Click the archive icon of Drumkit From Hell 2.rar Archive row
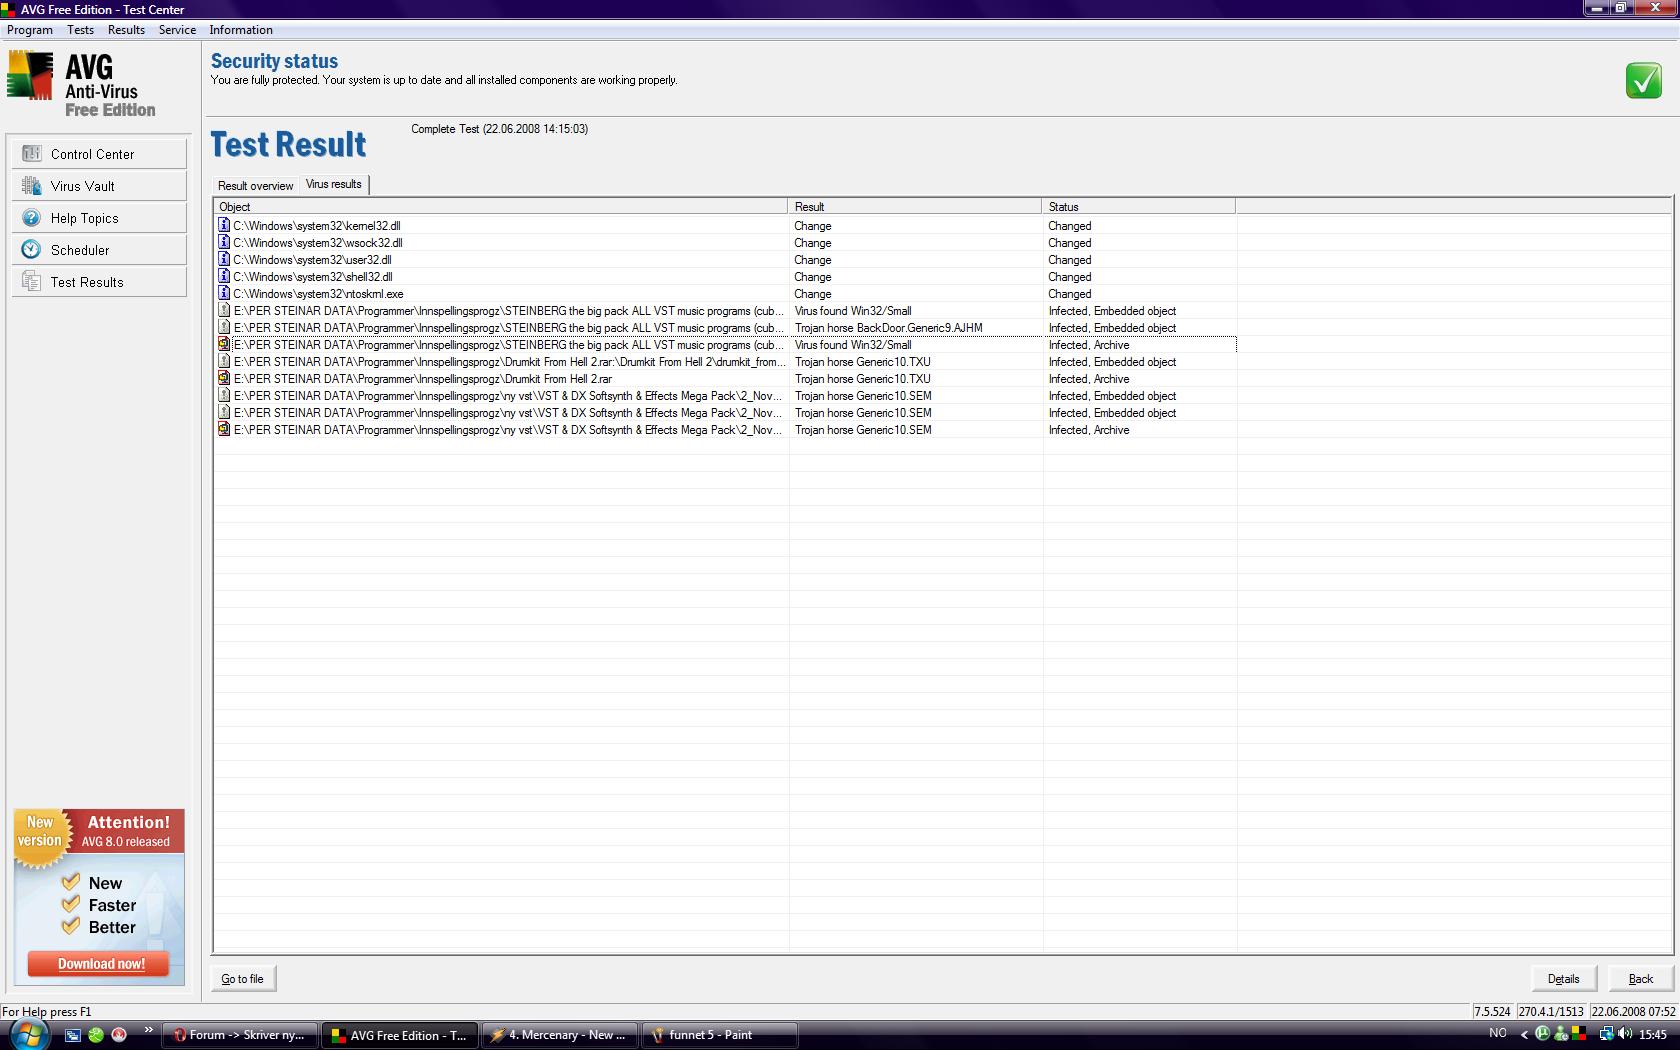The width and height of the screenshot is (1680, 1050). [224, 379]
